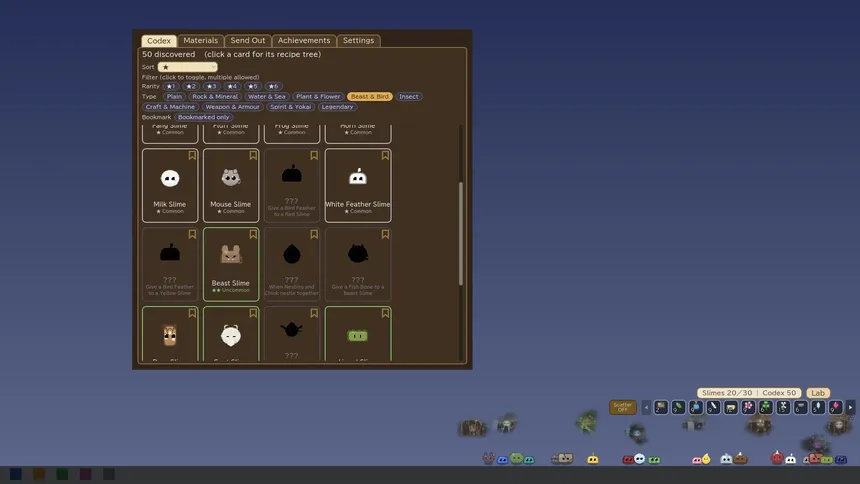Filter by Spirit & Yokai type
860x484 pixels.
tap(291, 107)
